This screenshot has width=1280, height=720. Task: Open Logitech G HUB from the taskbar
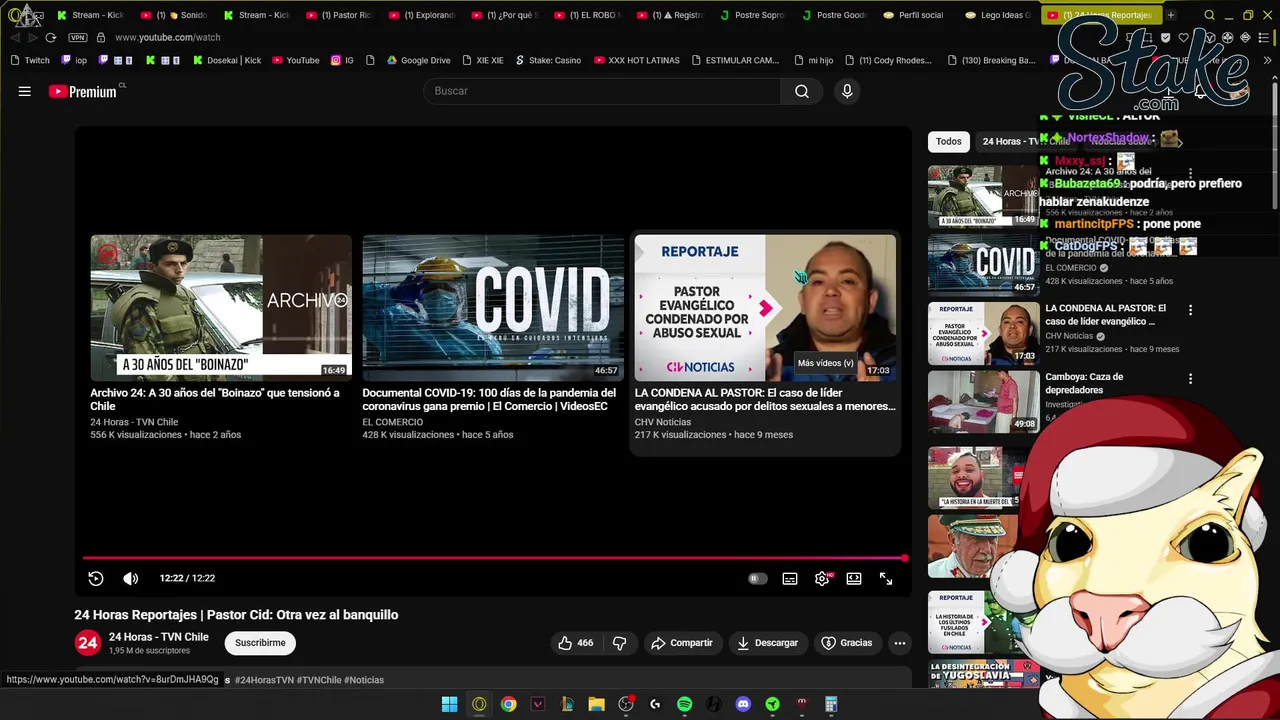655,704
